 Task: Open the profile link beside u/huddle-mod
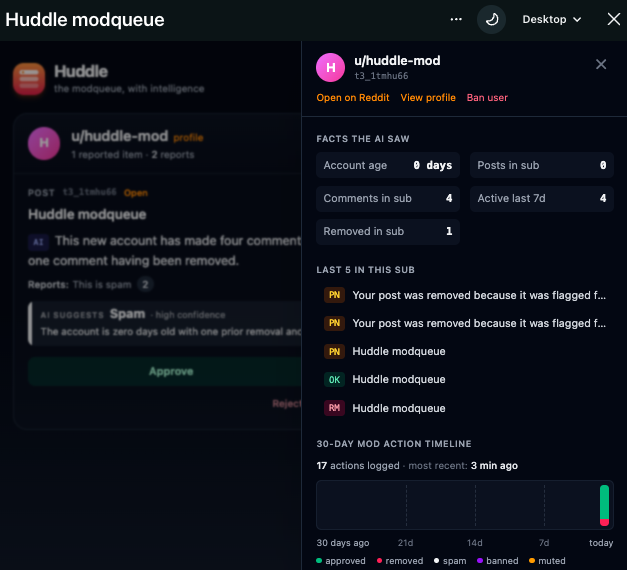(188, 138)
